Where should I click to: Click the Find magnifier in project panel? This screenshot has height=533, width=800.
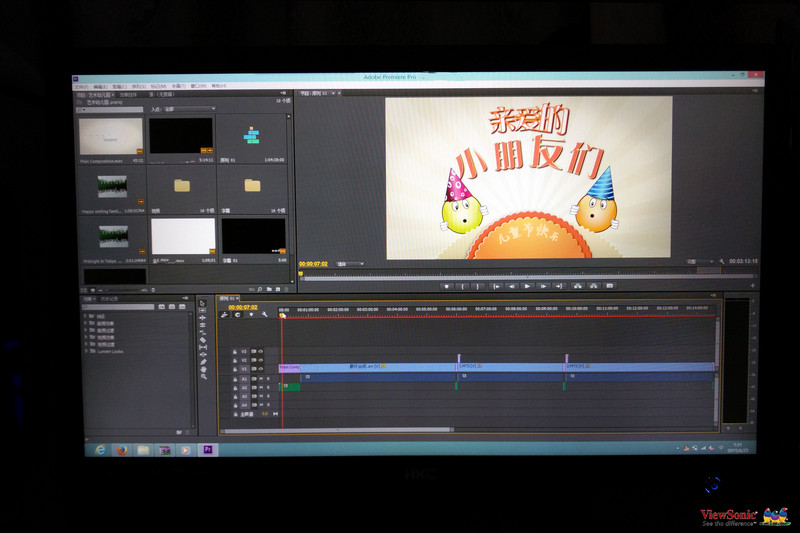pos(260,290)
